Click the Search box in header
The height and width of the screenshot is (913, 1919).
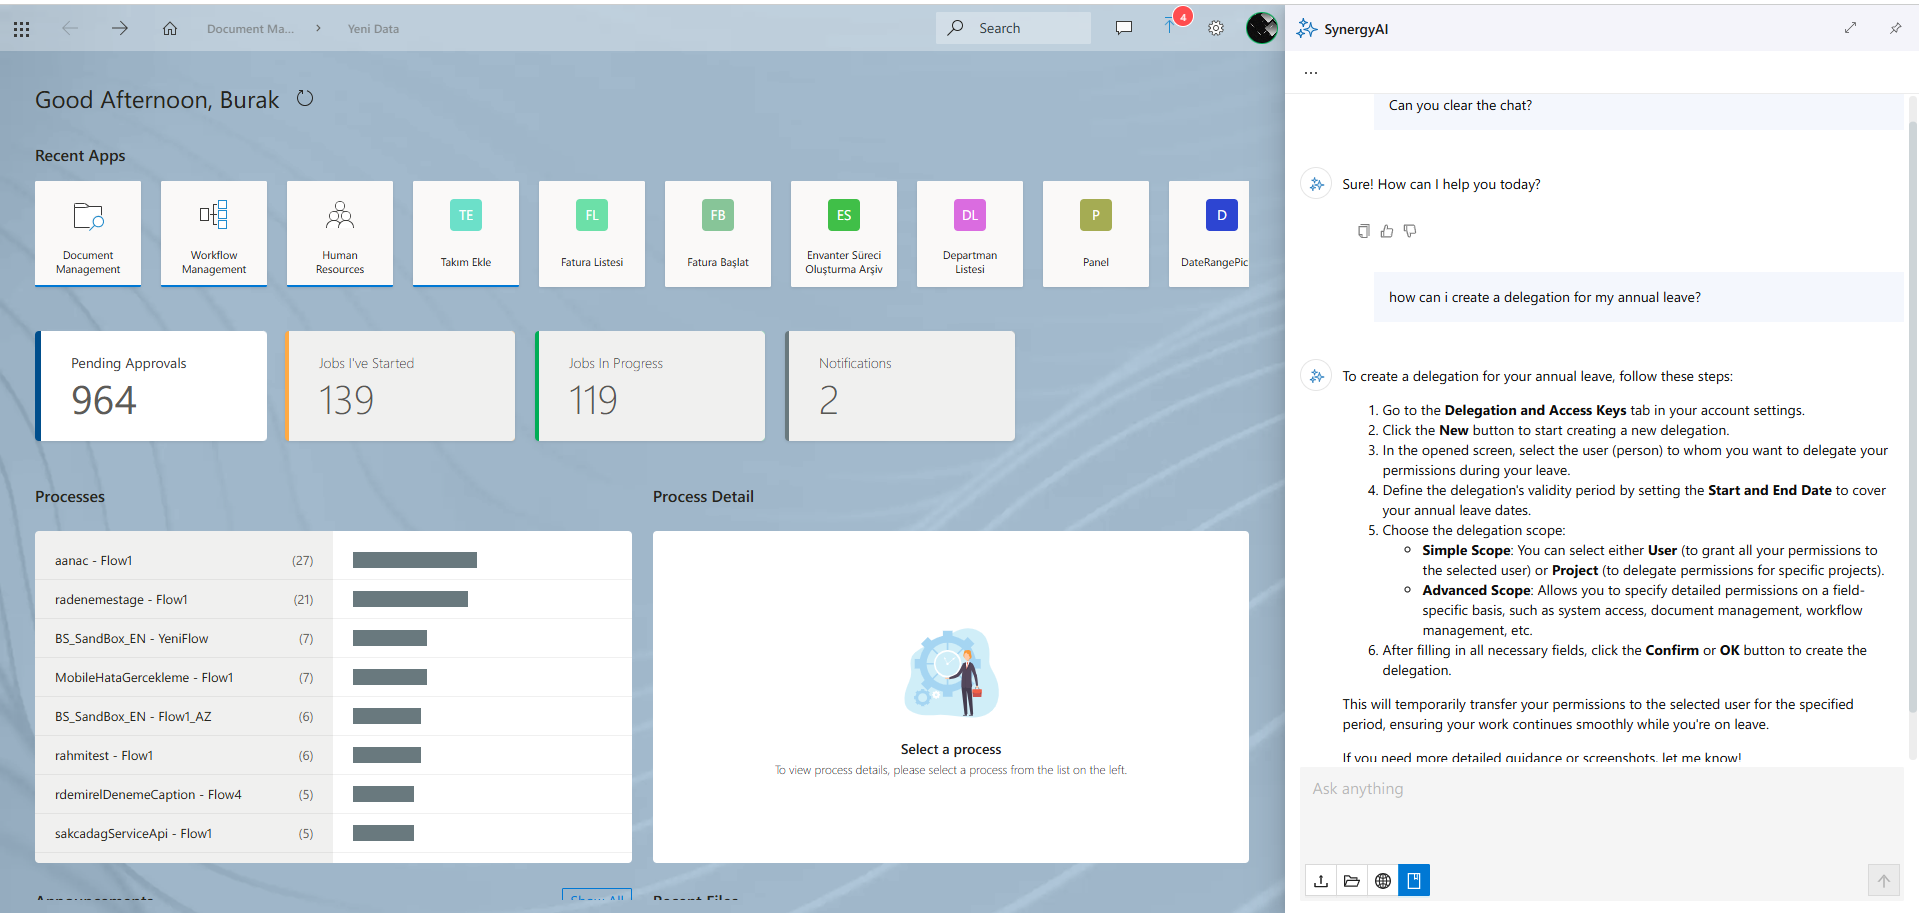1013,28
